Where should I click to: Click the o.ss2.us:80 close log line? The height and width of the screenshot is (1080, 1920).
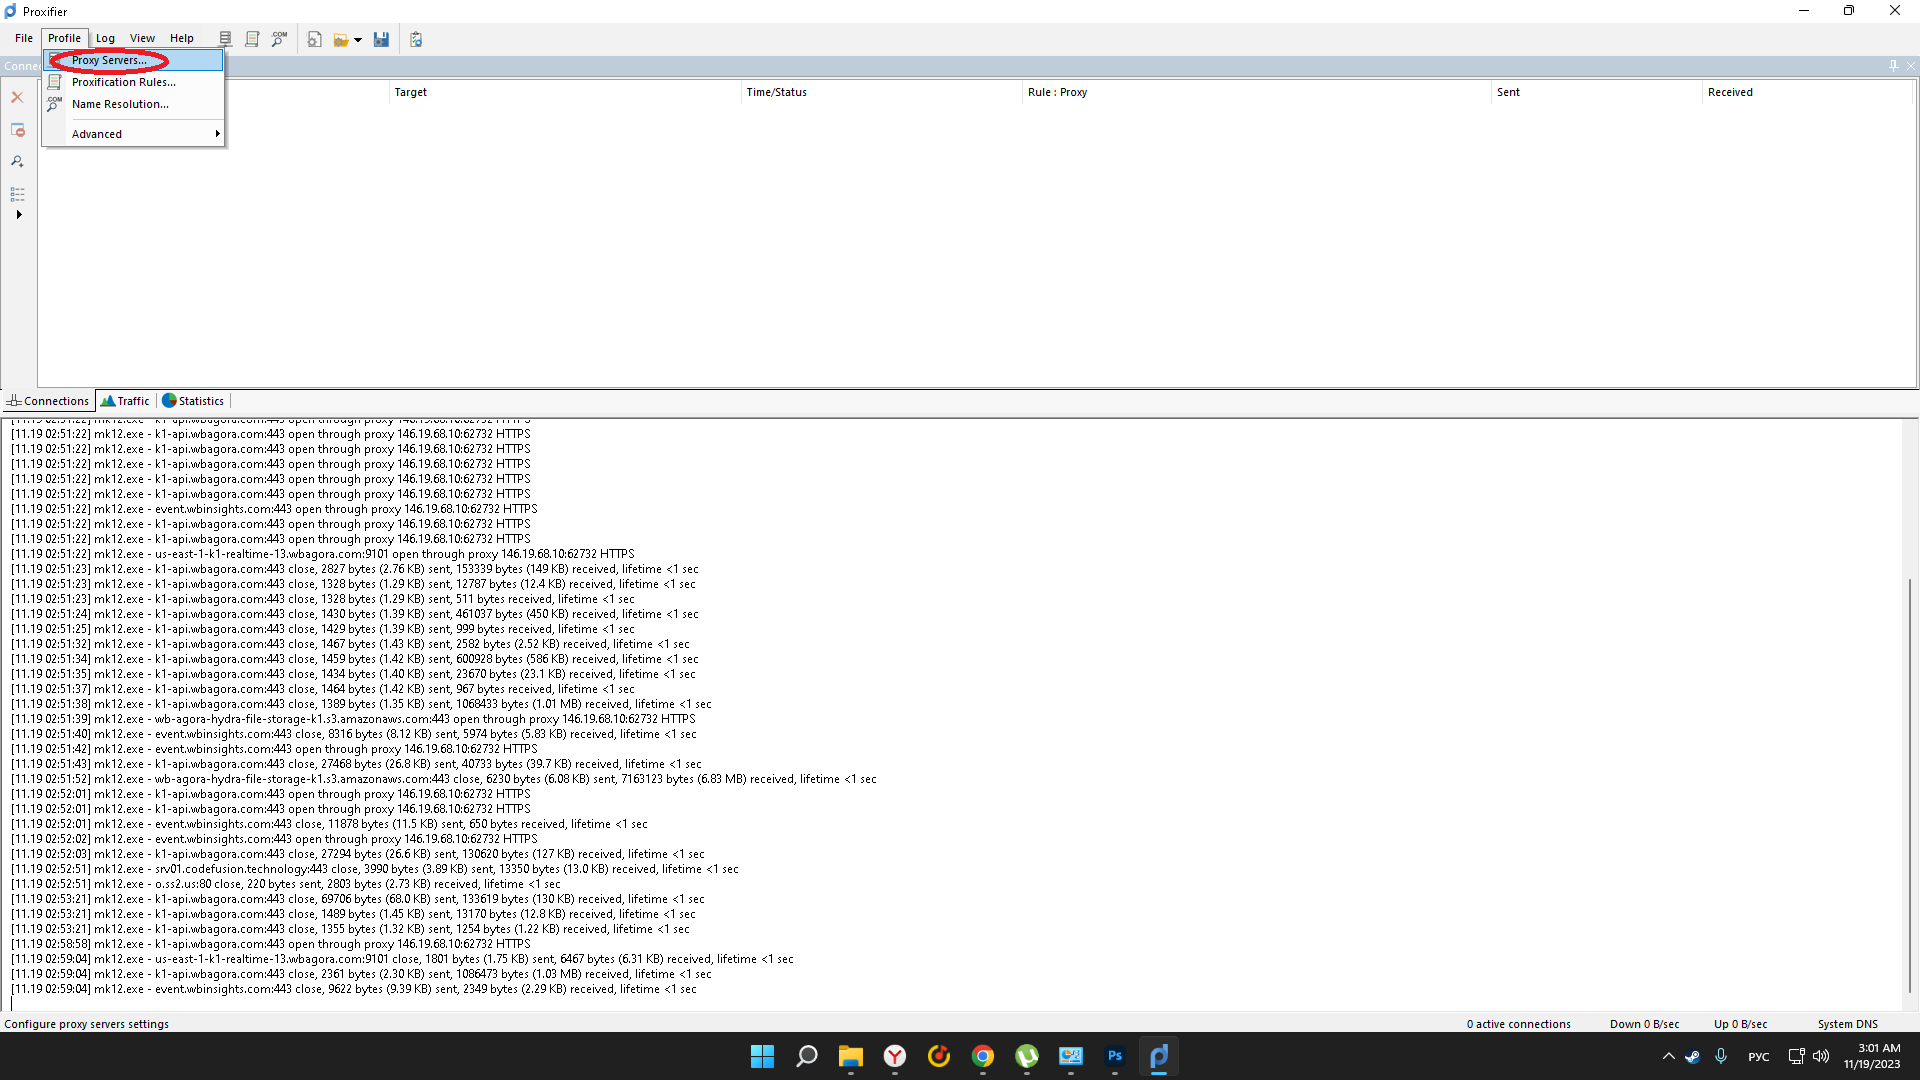click(286, 884)
